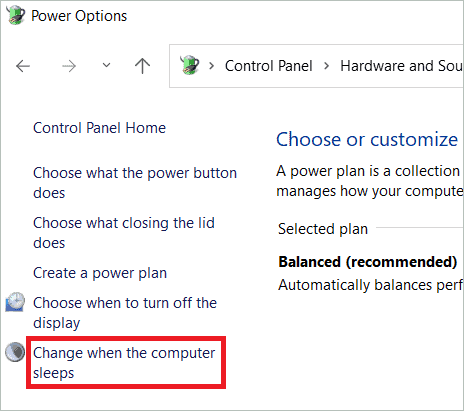Go up one level with the Up arrow

[143, 66]
